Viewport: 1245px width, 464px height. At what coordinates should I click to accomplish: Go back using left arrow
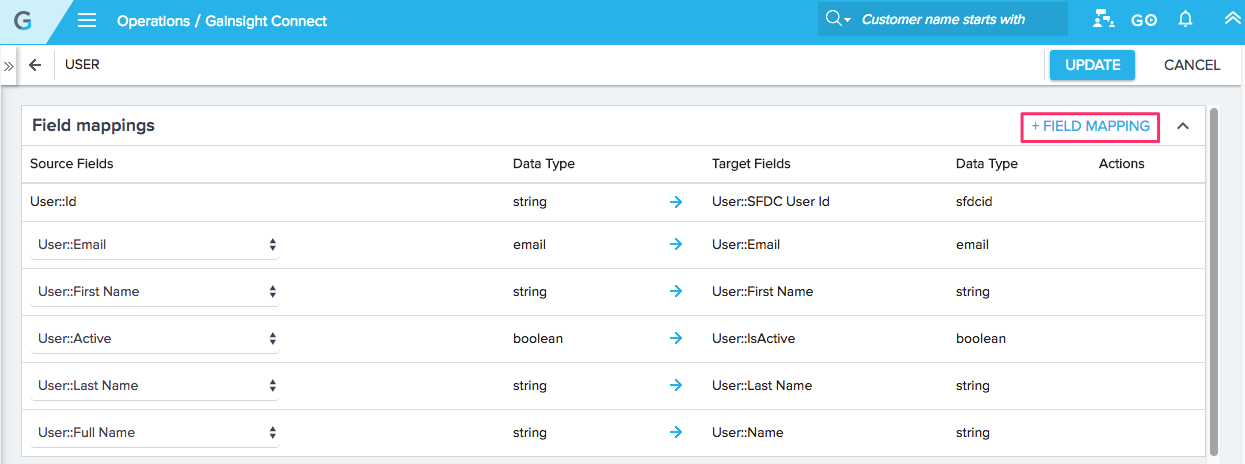35,65
